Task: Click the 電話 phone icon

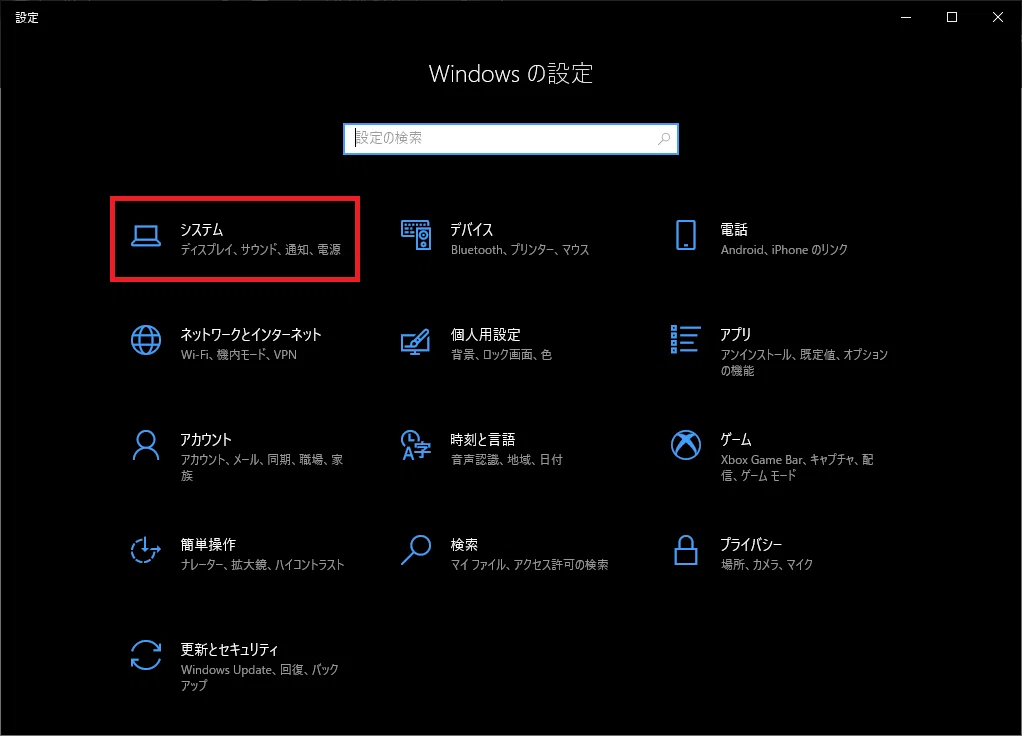Action: (686, 235)
